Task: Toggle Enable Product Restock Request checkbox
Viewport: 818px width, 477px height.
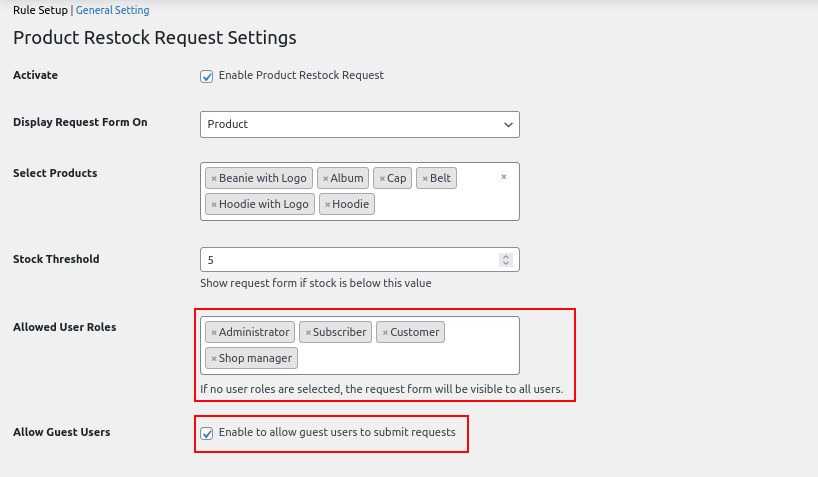Action: (x=207, y=76)
